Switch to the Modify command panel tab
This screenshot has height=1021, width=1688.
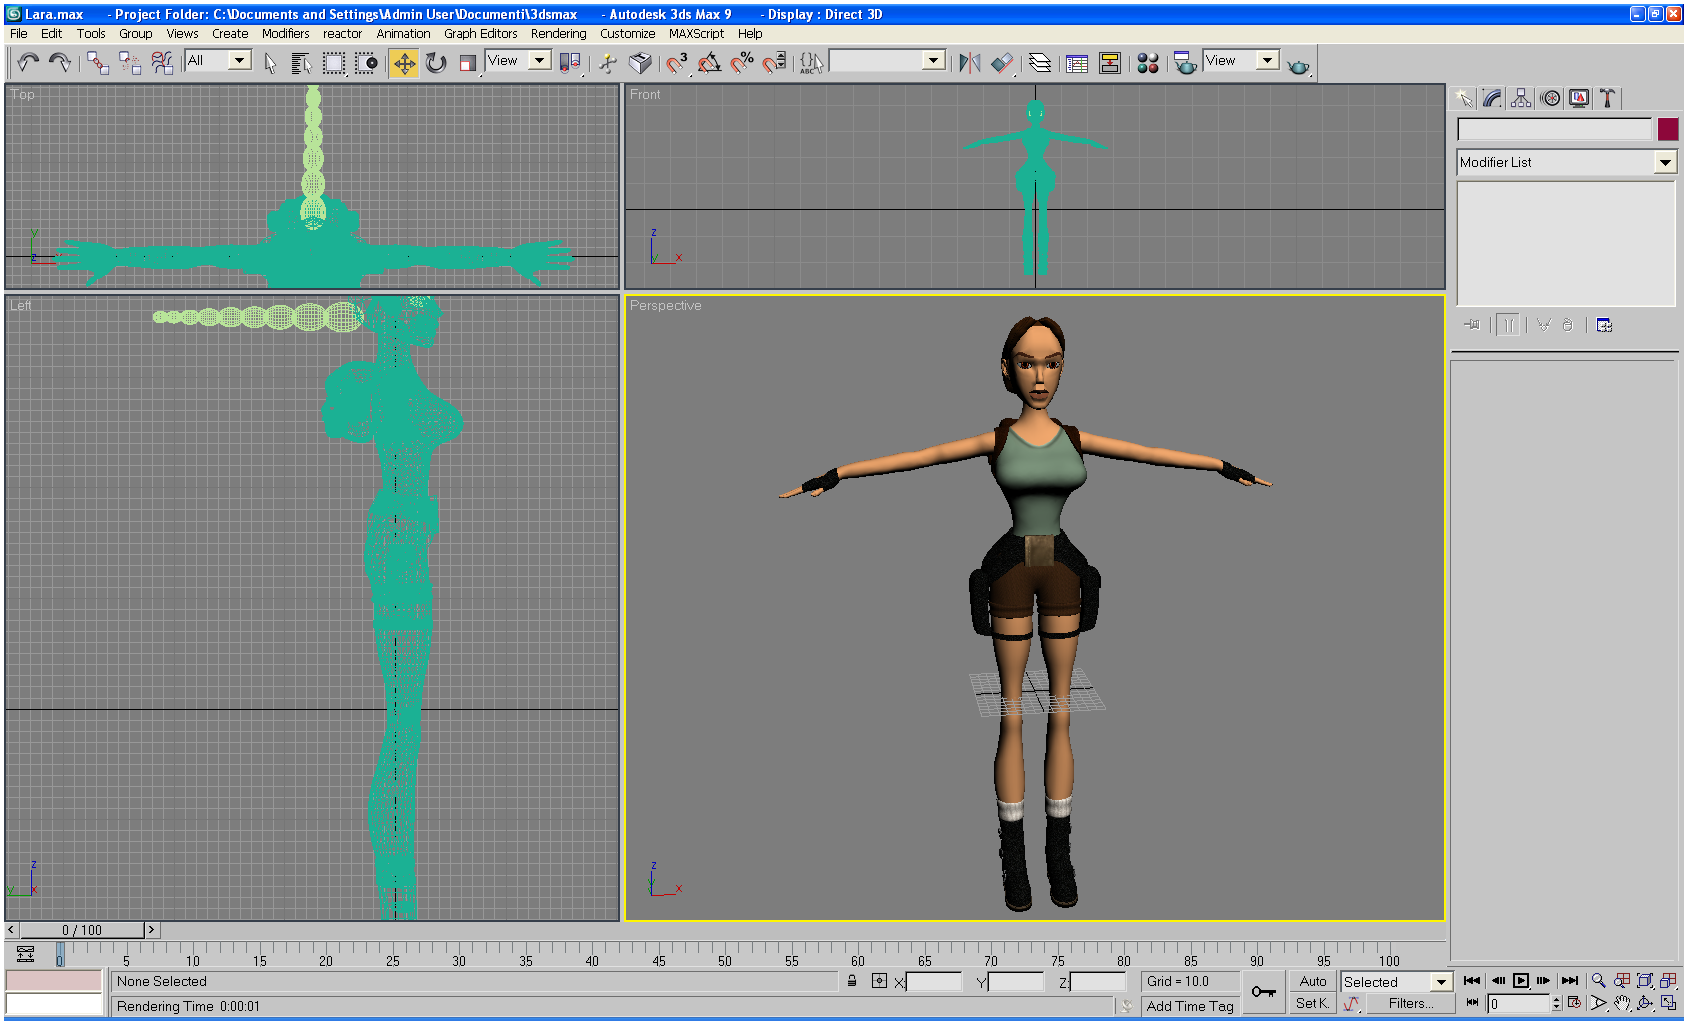(x=1492, y=98)
